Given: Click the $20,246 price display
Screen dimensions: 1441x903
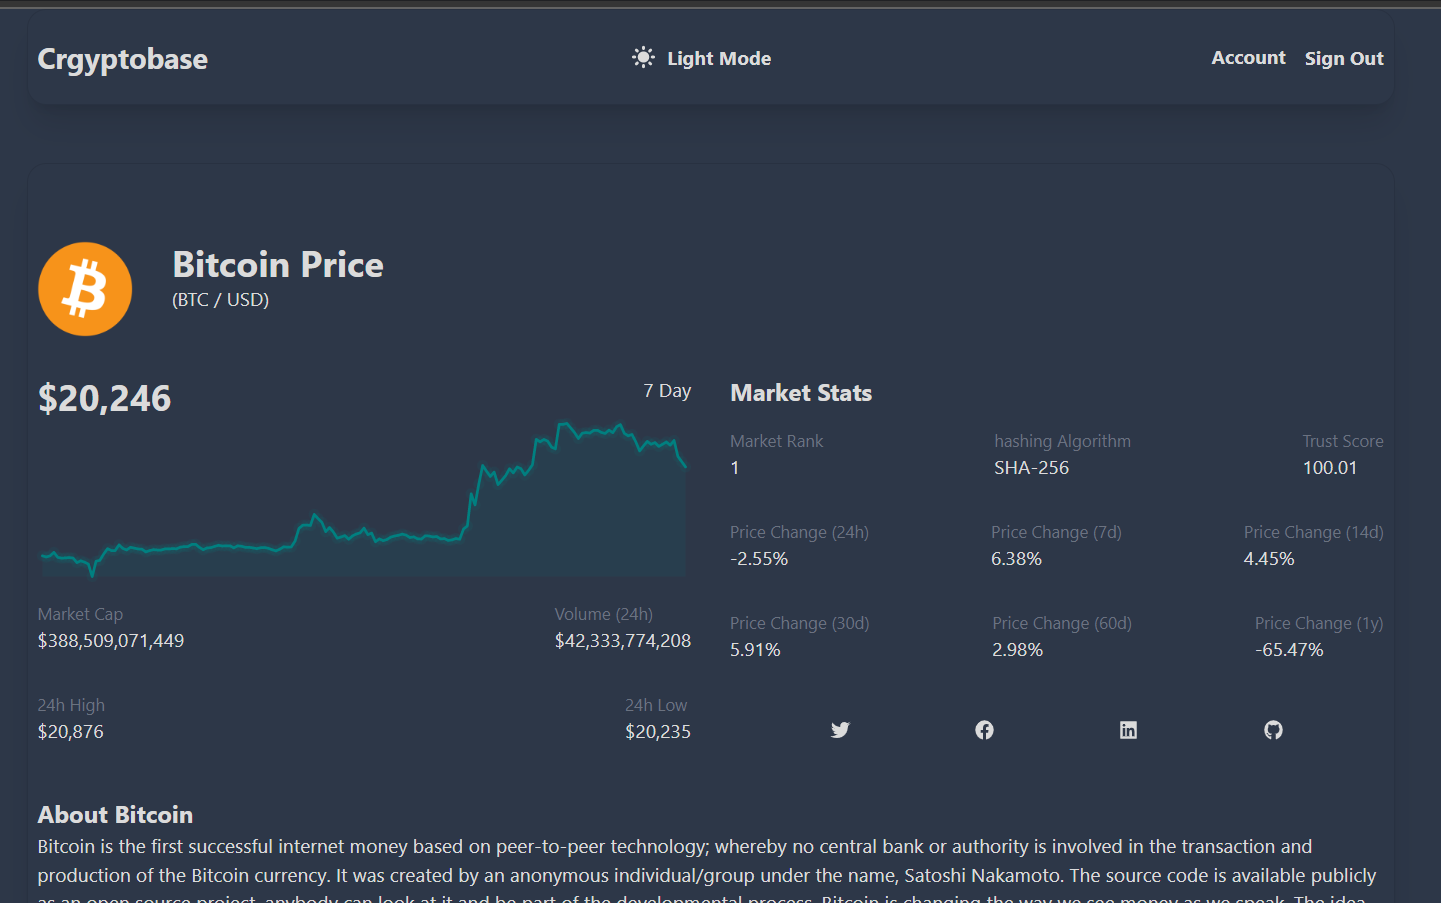Looking at the screenshot, I should click(104, 397).
